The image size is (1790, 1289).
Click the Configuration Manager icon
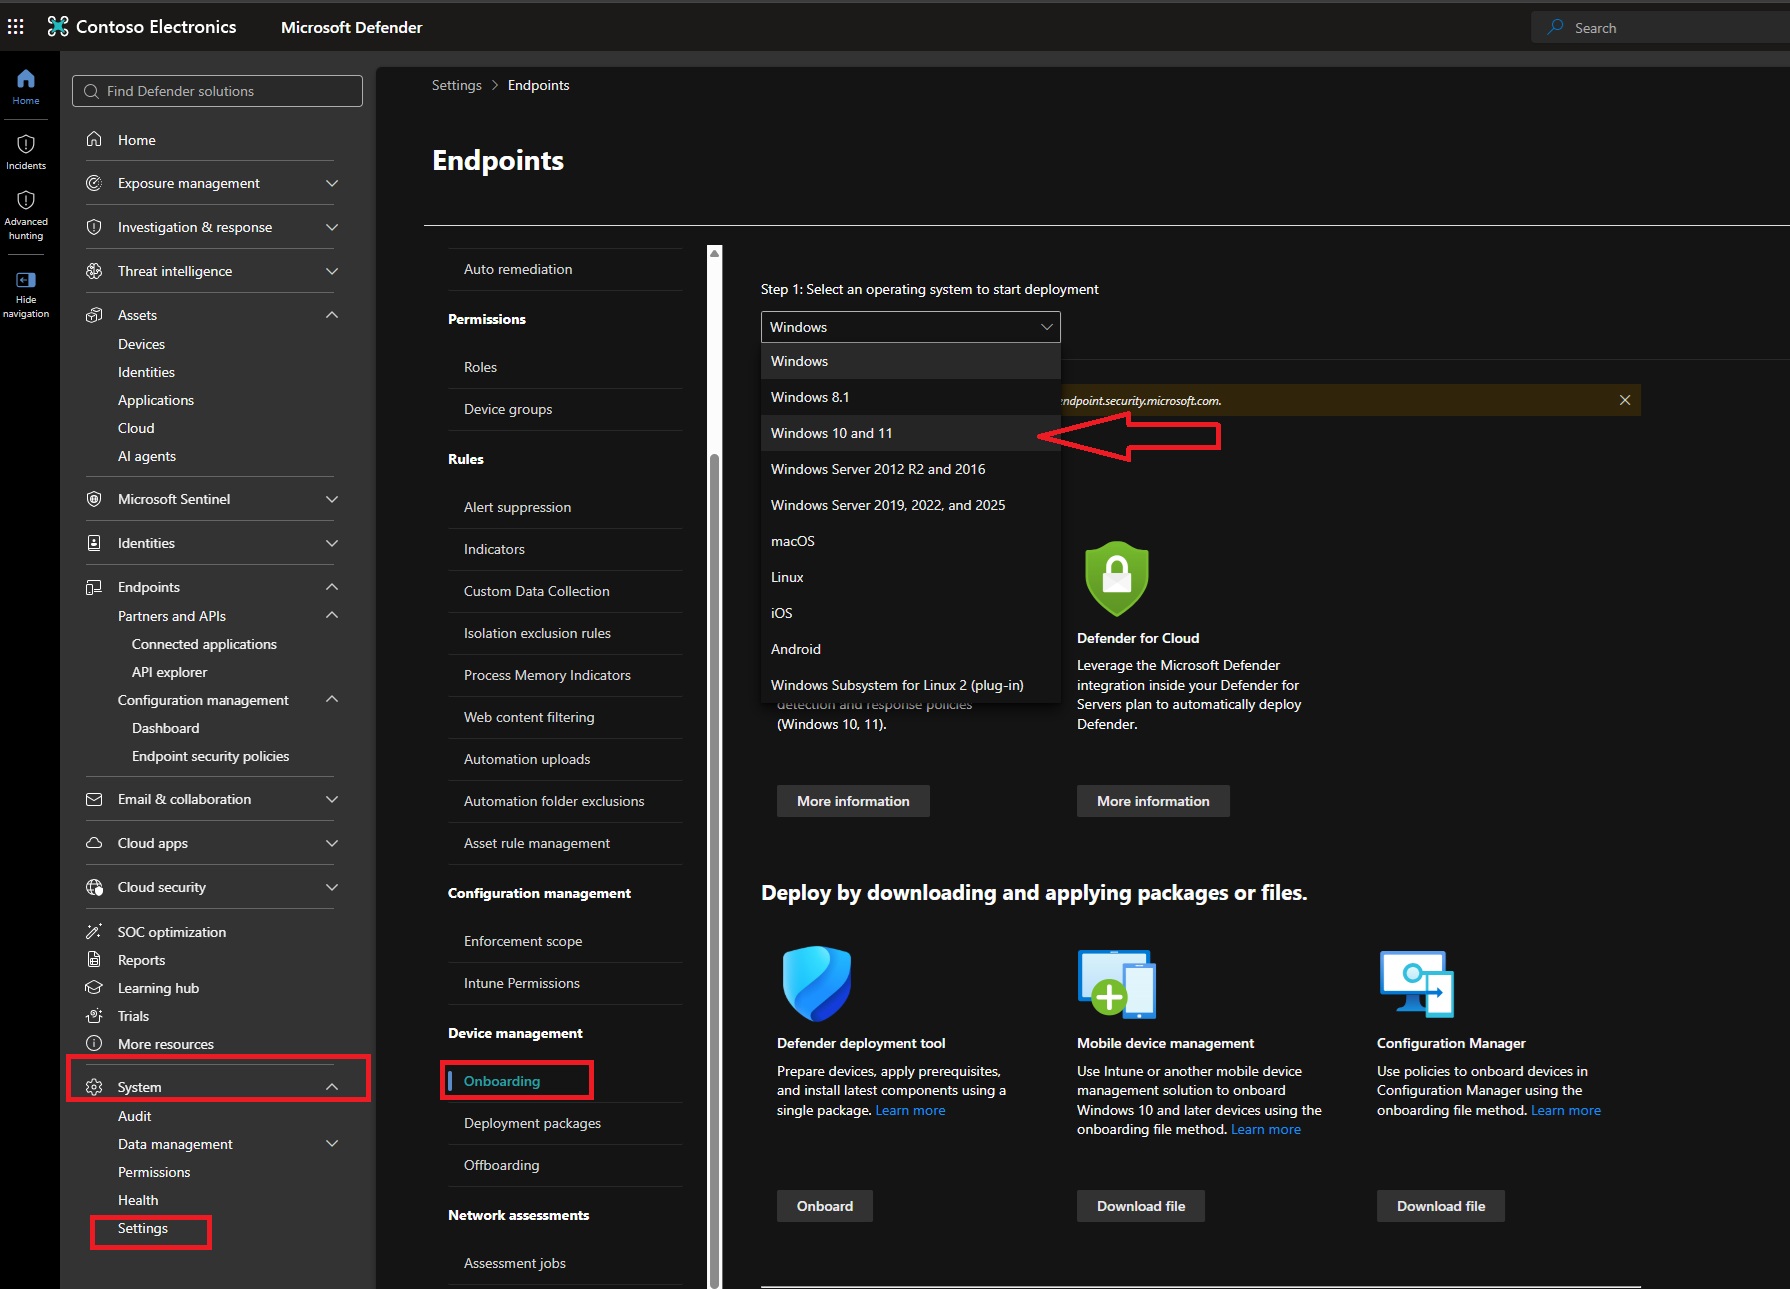point(1417,983)
